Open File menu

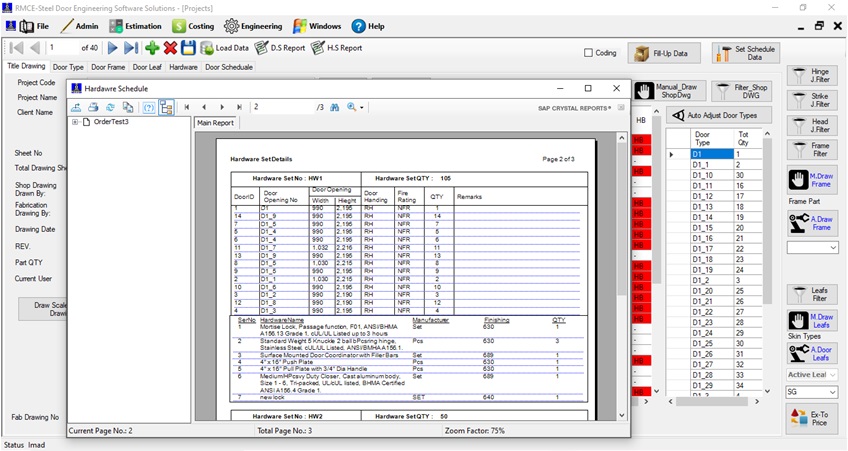pyautogui.click(x=35, y=26)
